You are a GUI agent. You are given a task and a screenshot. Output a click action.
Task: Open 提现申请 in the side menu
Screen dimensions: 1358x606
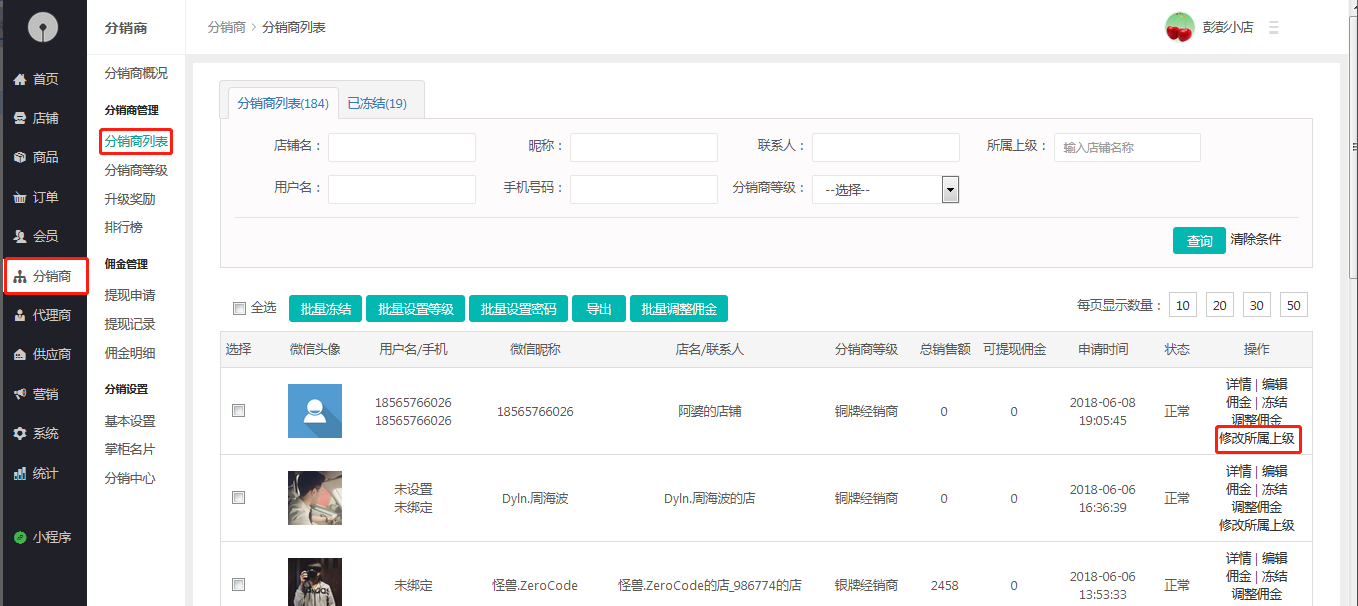tap(130, 295)
